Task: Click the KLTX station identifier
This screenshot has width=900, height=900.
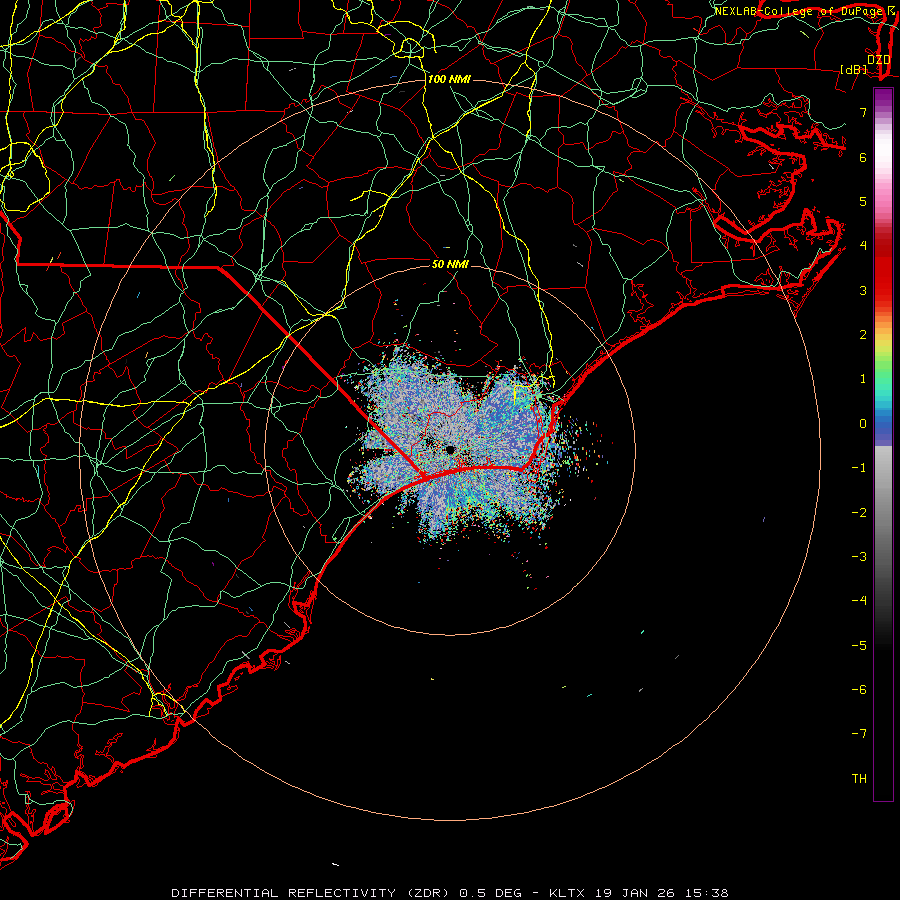Action: [567, 893]
